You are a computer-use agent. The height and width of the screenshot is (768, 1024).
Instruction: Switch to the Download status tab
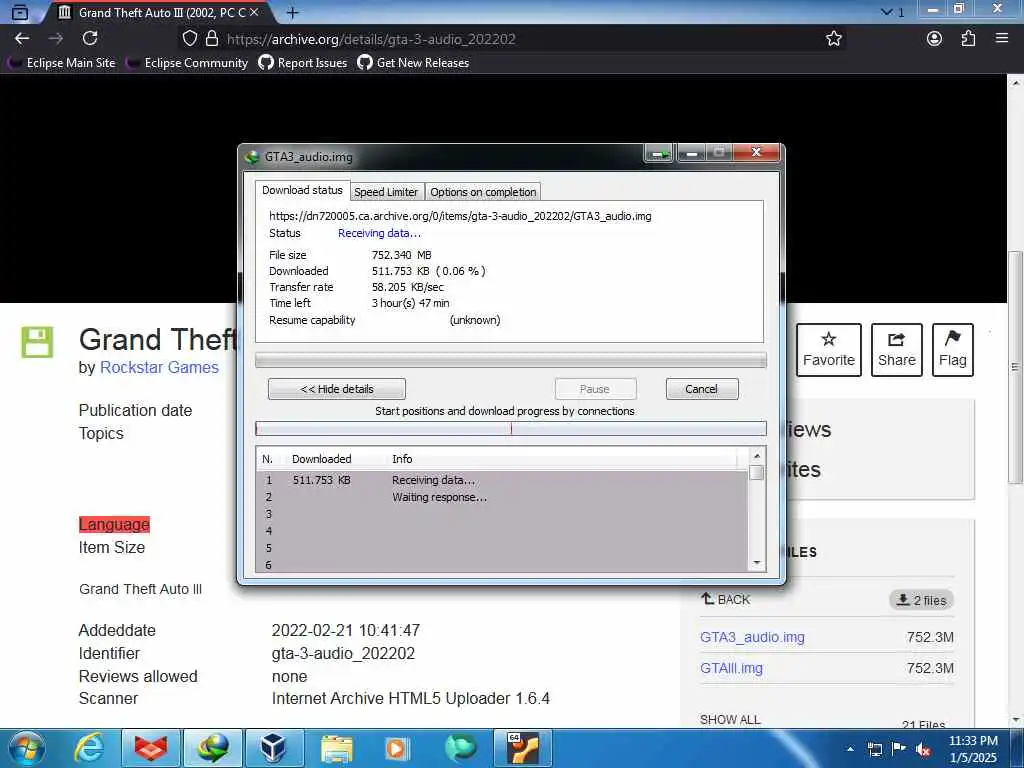pyautogui.click(x=302, y=190)
